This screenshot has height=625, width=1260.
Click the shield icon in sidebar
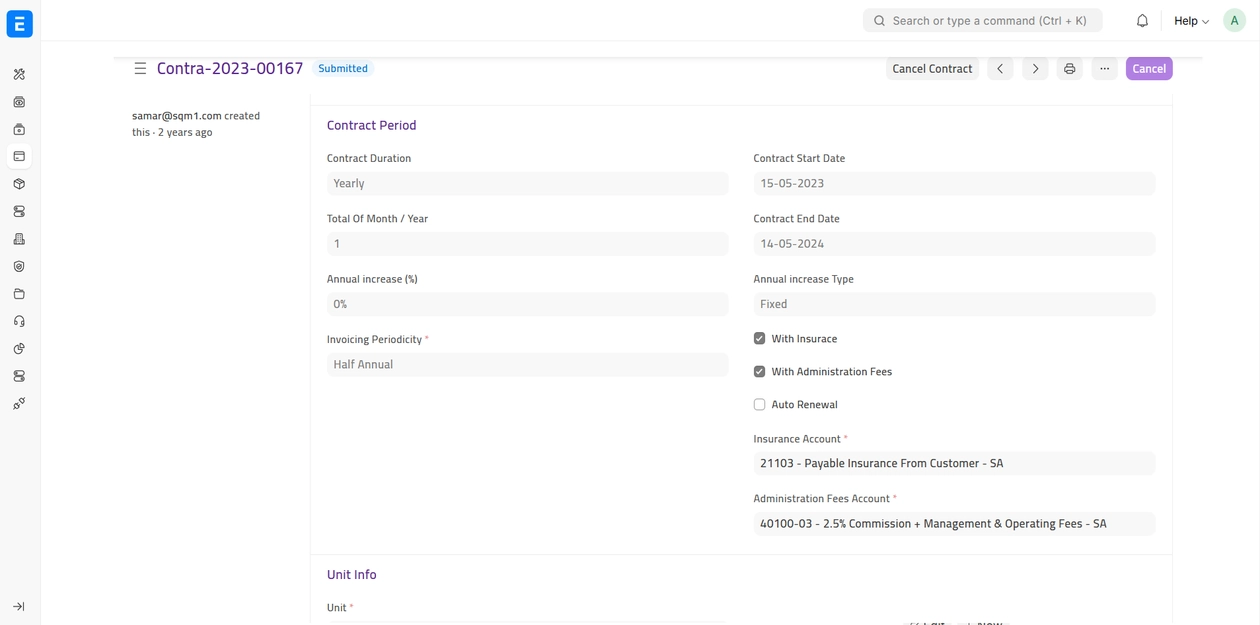click(19, 267)
